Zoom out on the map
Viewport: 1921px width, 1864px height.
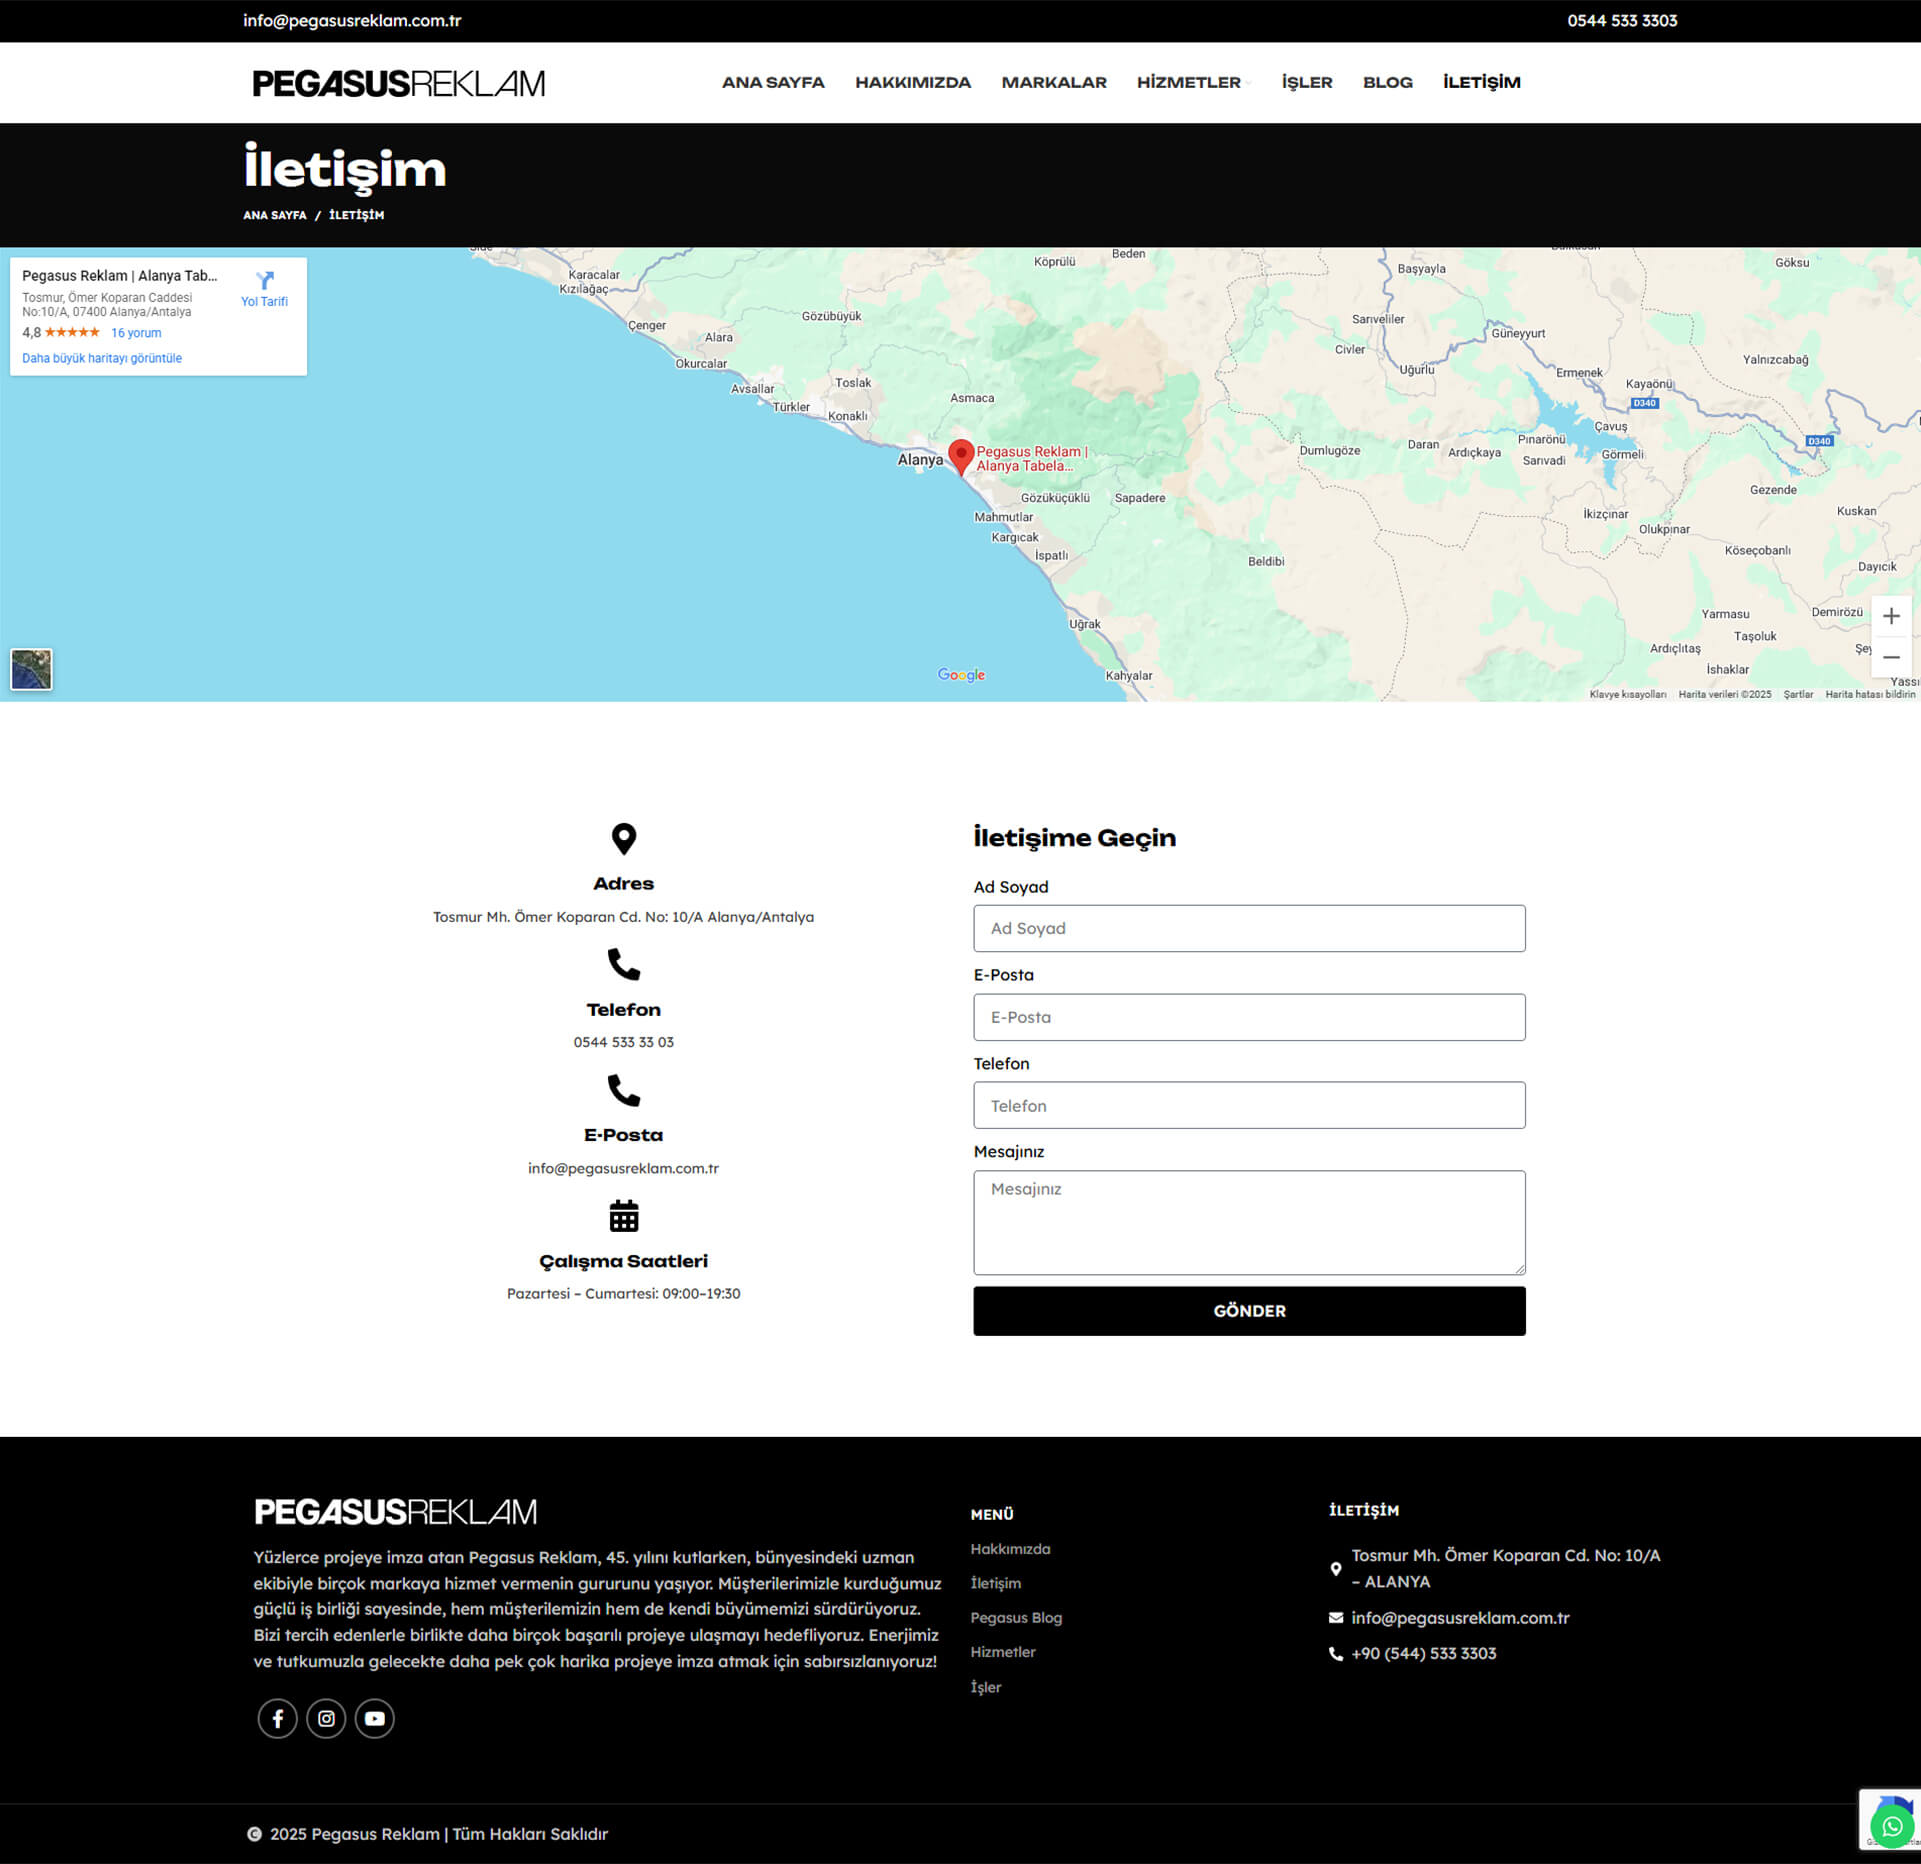[x=1890, y=657]
